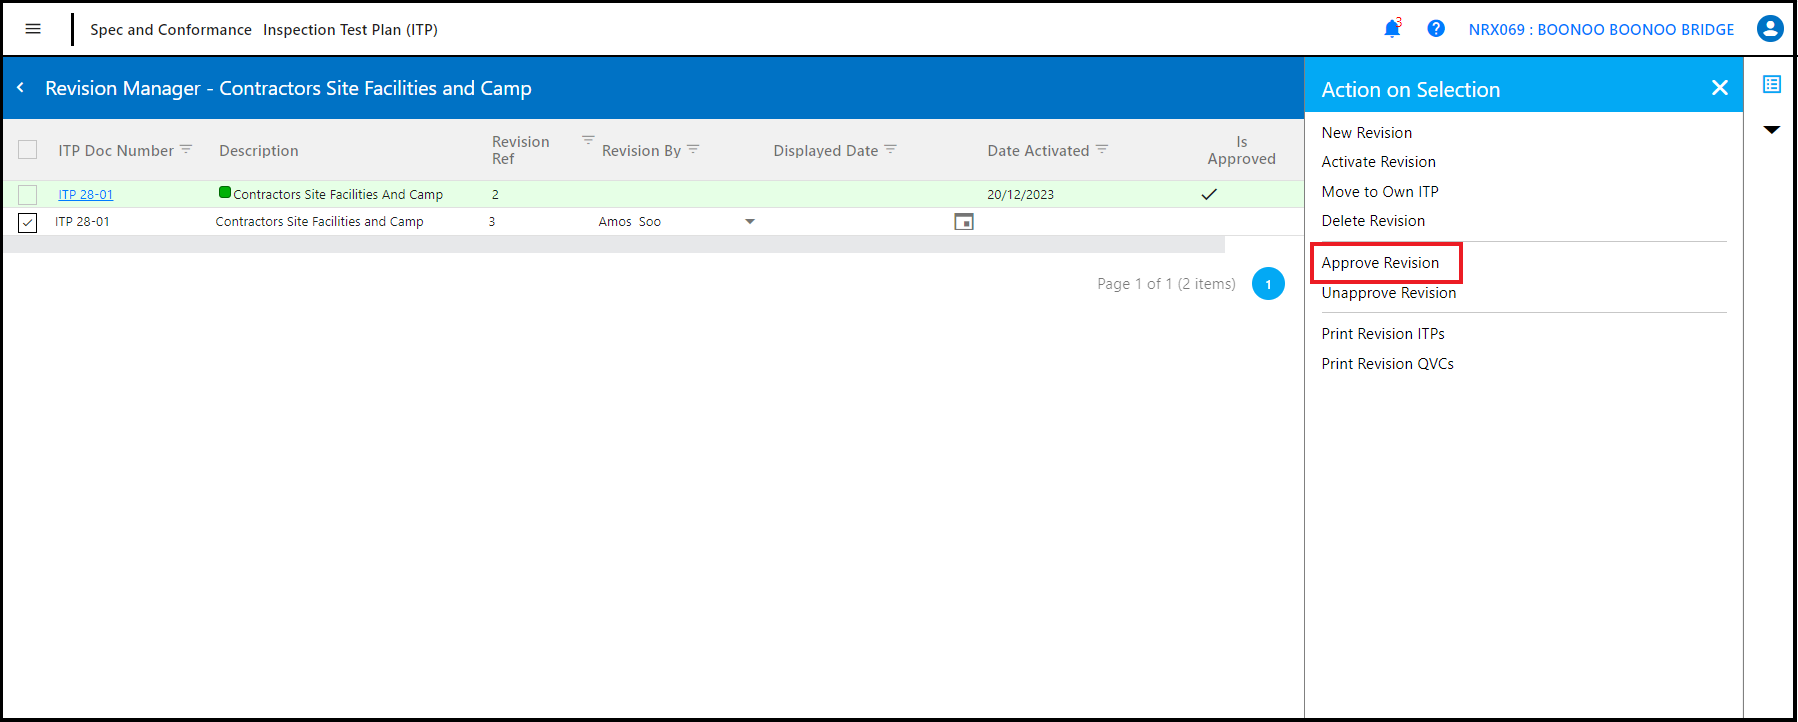Filter the Date Activated column
This screenshot has height=722, width=1798.
pos(1102,149)
